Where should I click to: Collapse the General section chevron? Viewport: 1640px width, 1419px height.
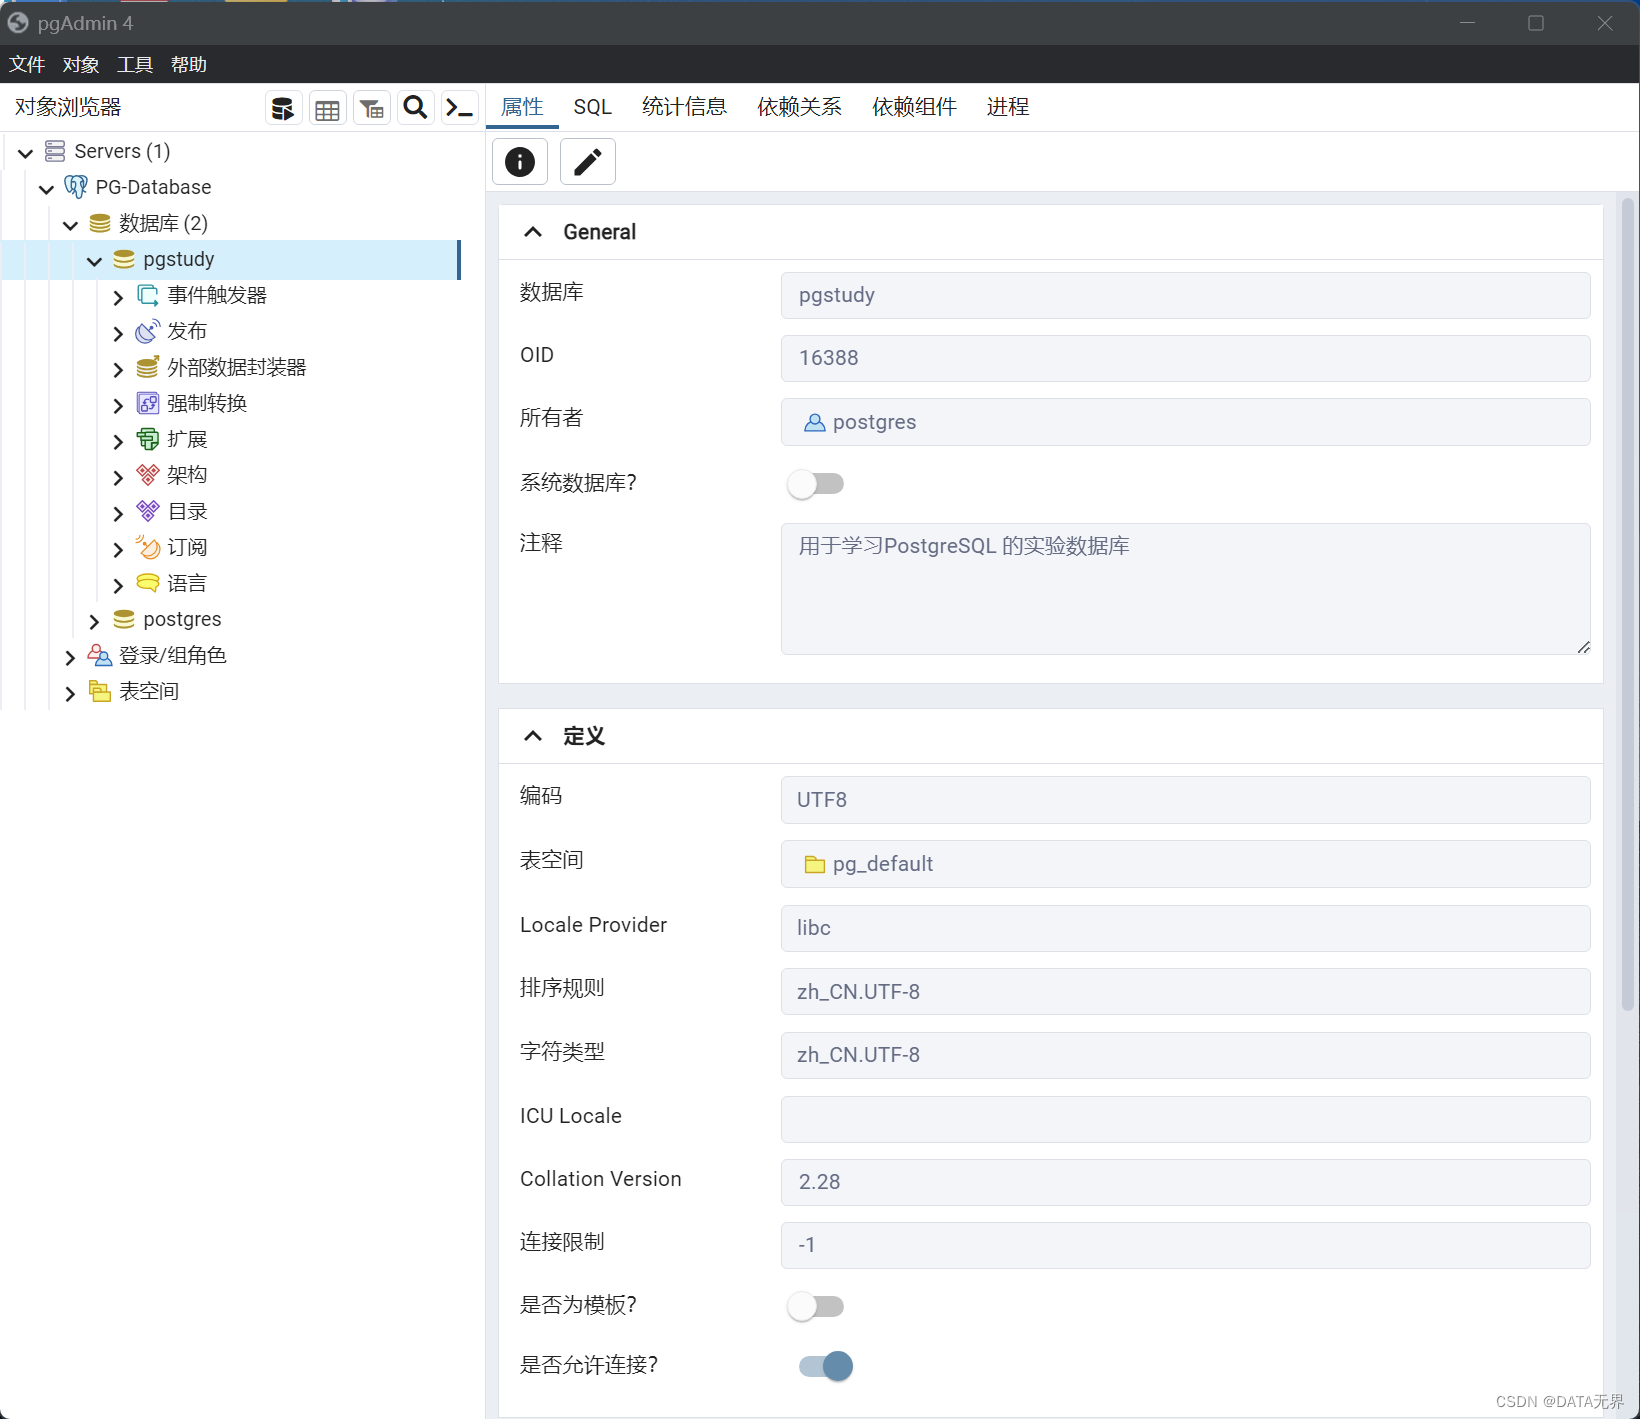point(533,232)
